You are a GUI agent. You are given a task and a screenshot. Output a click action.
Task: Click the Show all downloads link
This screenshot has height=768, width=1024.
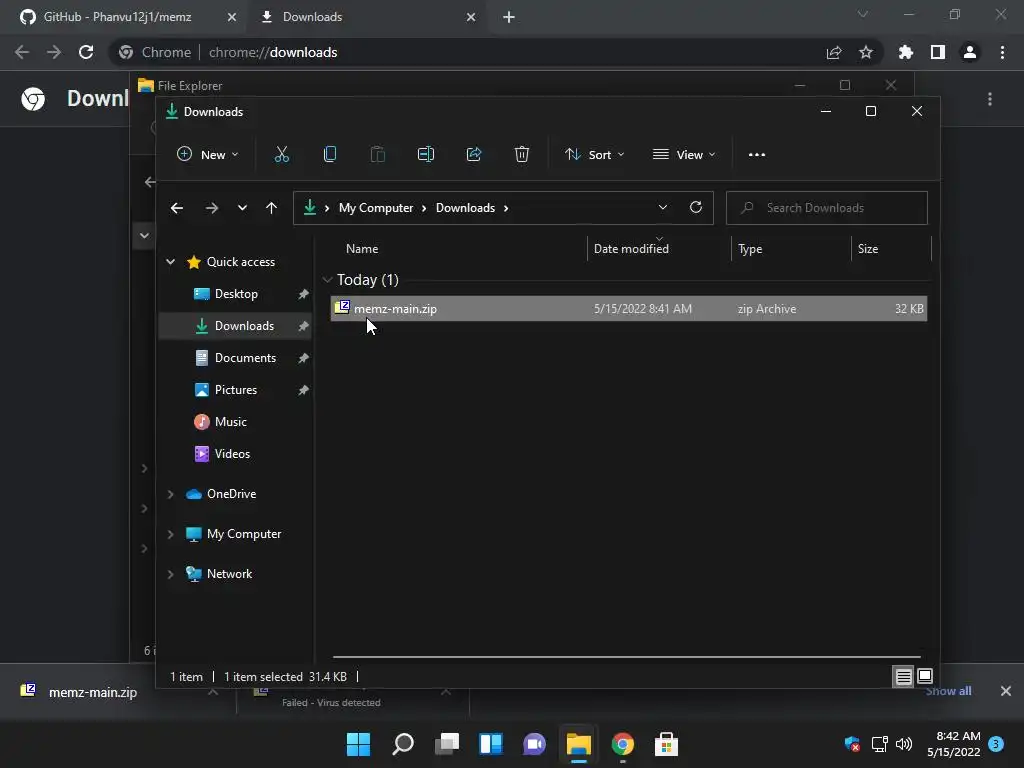coord(948,691)
